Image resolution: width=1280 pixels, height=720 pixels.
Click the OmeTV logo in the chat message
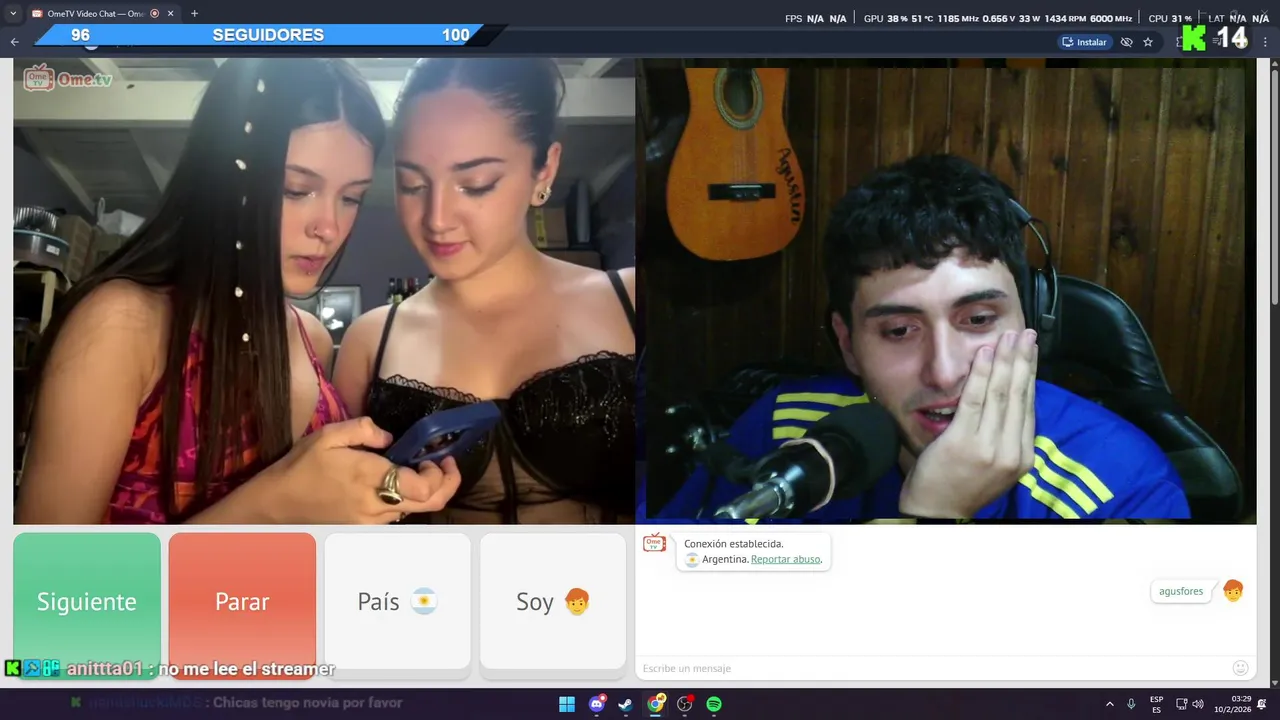pyautogui.click(x=654, y=543)
